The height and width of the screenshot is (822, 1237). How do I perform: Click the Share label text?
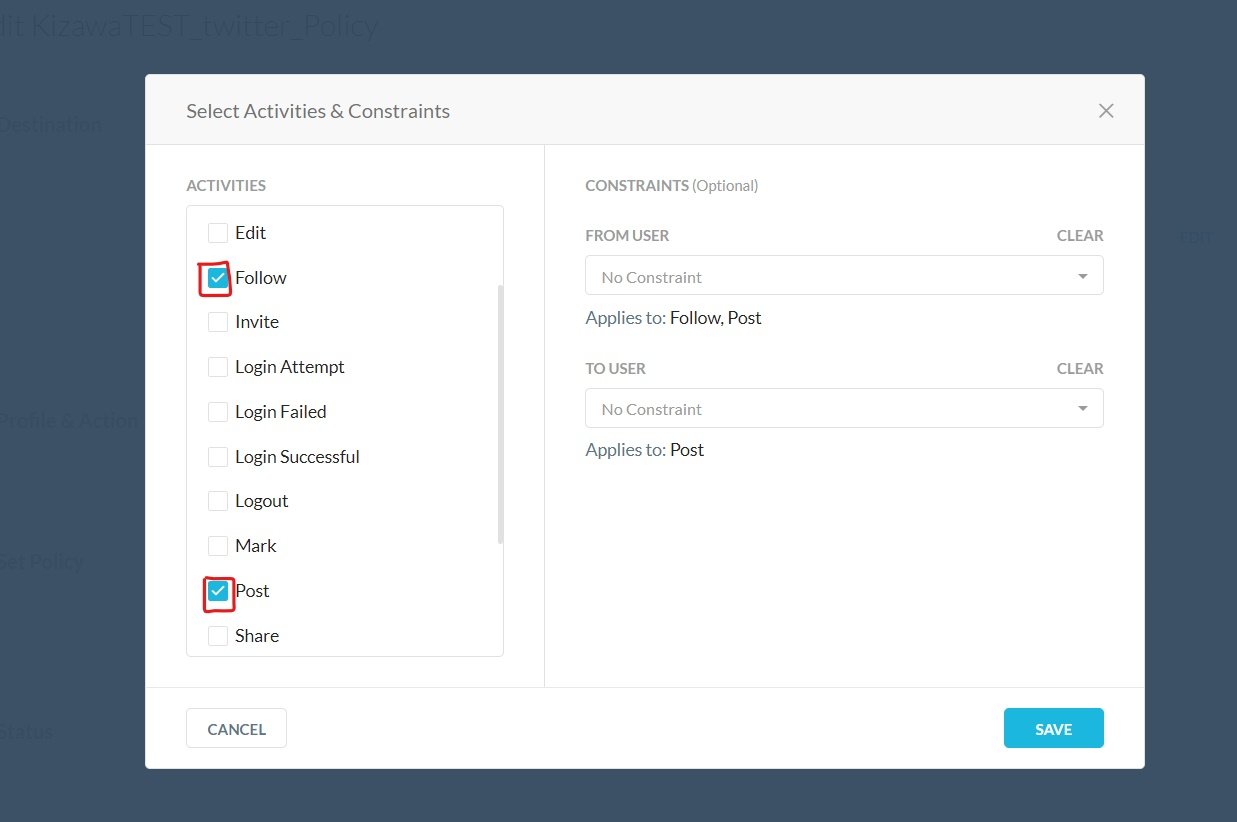(x=257, y=636)
